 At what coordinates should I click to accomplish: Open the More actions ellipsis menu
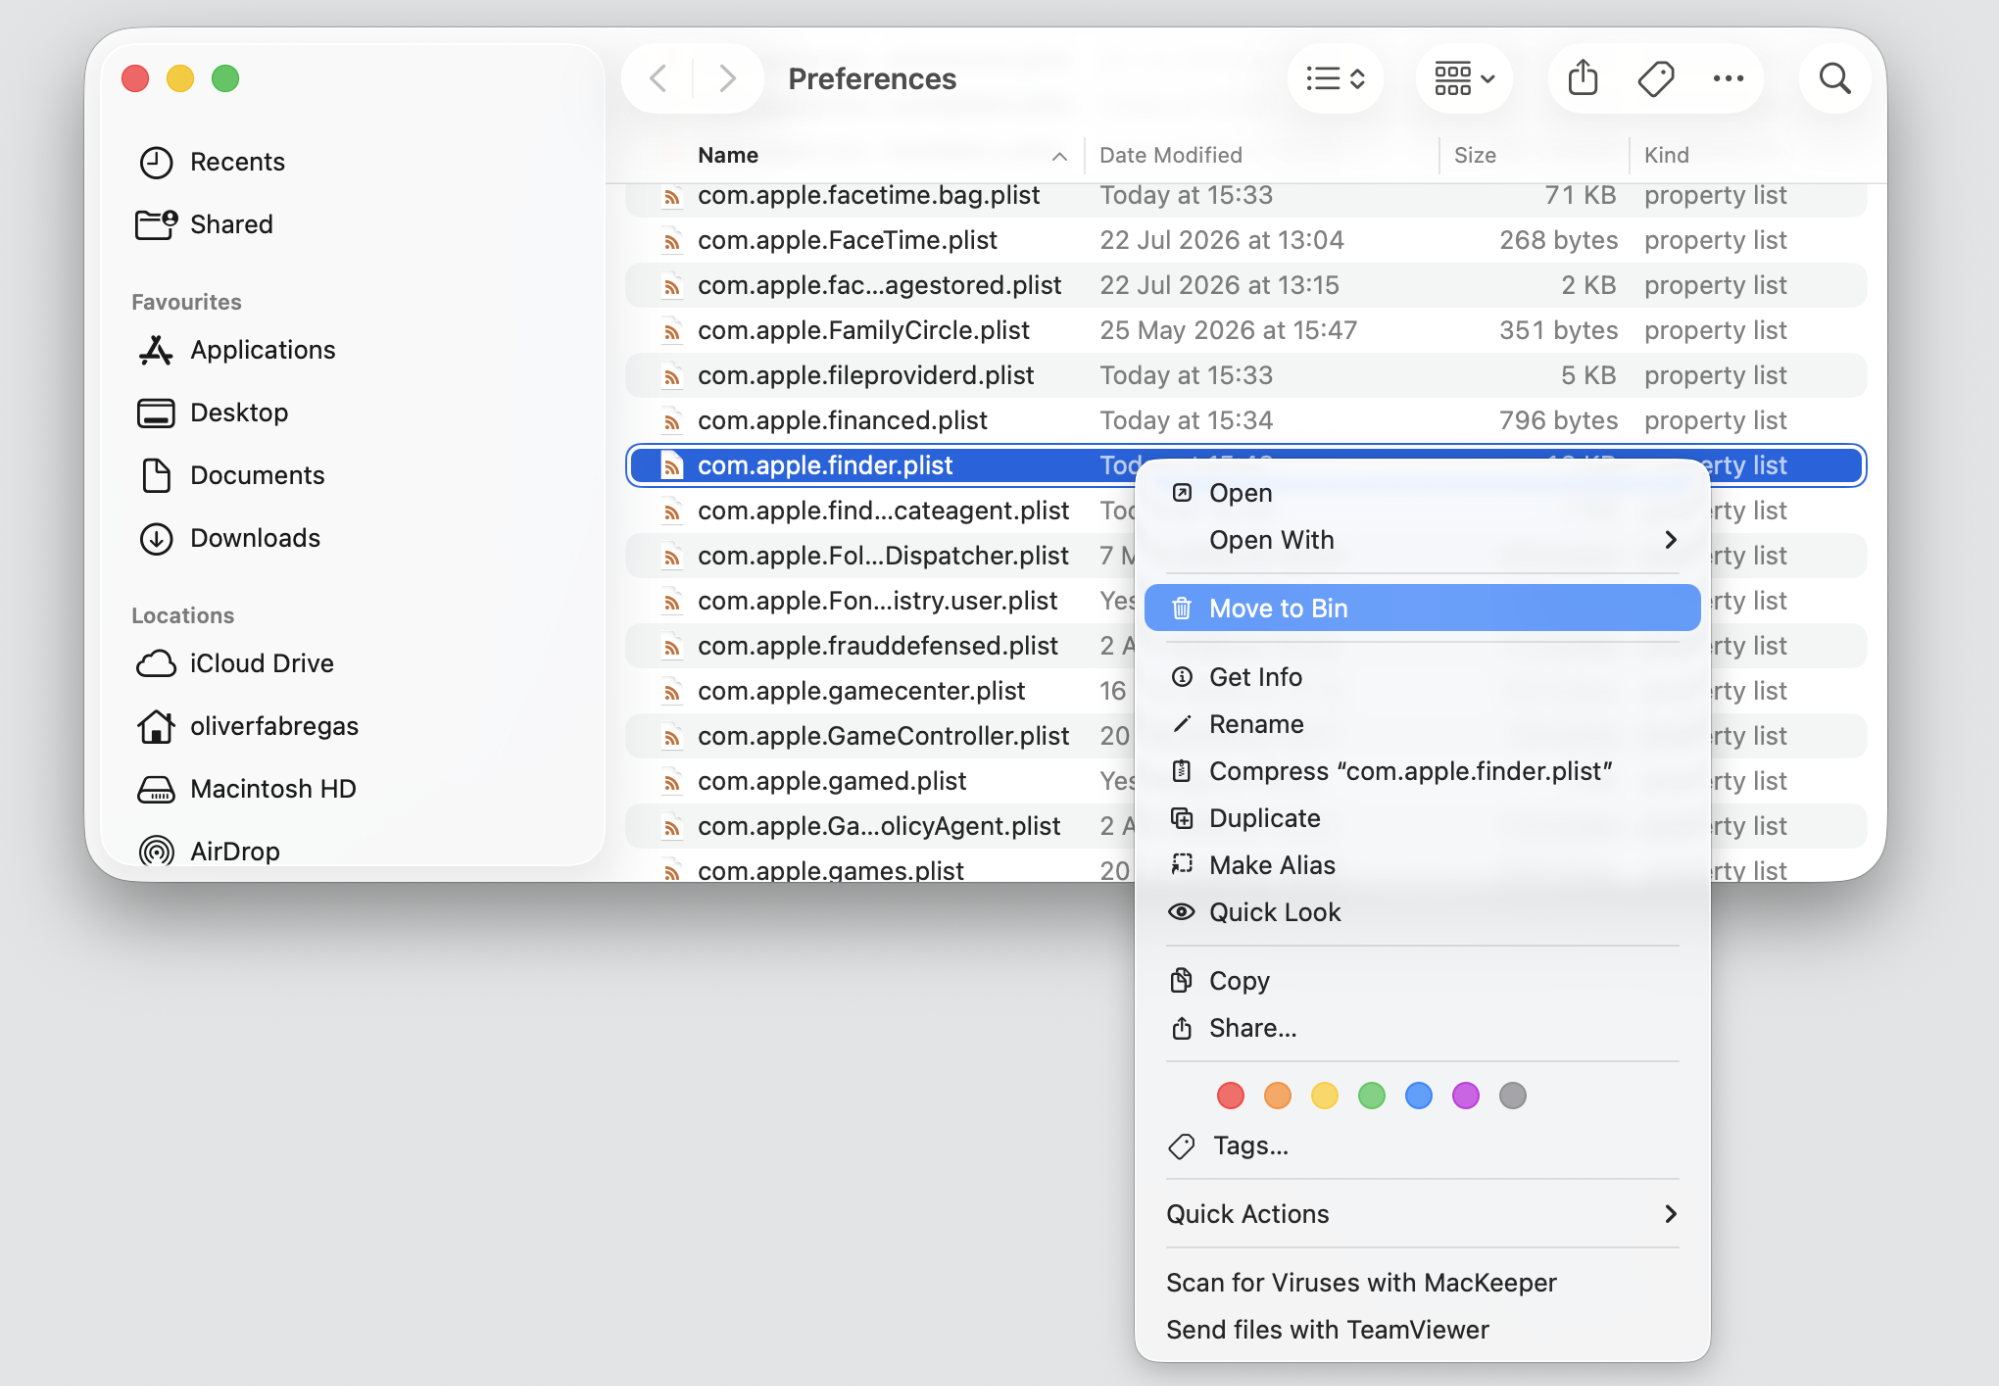tap(1728, 78)
